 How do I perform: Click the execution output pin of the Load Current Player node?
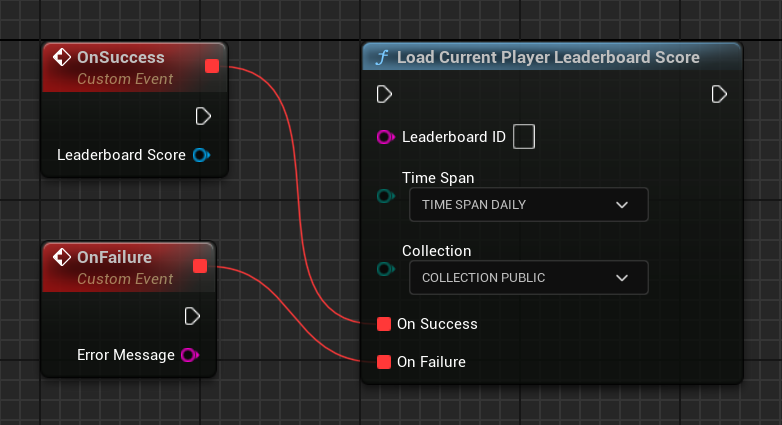tap(719, 94)
